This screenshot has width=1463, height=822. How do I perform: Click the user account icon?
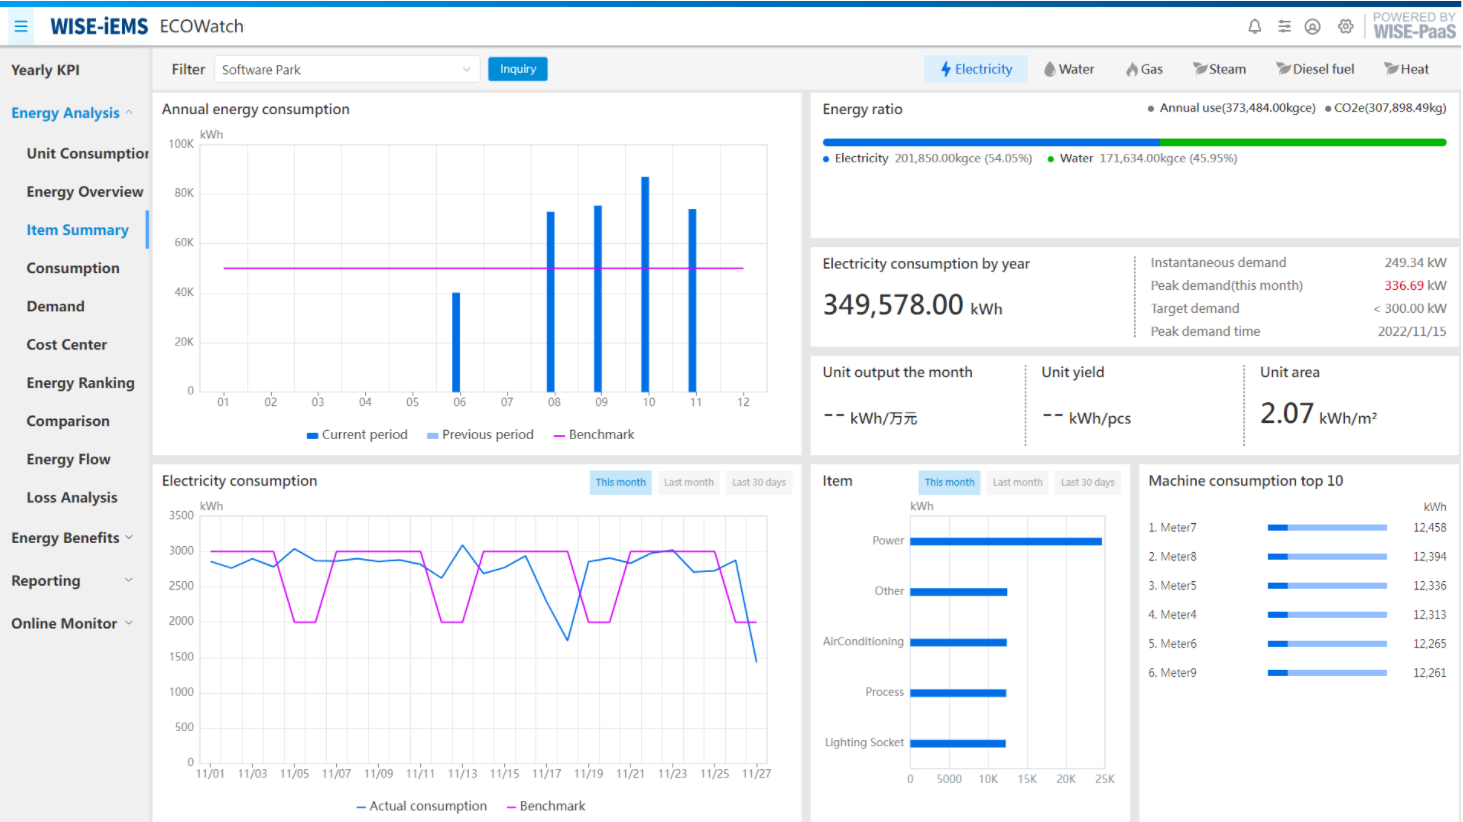click(1313, 27)
